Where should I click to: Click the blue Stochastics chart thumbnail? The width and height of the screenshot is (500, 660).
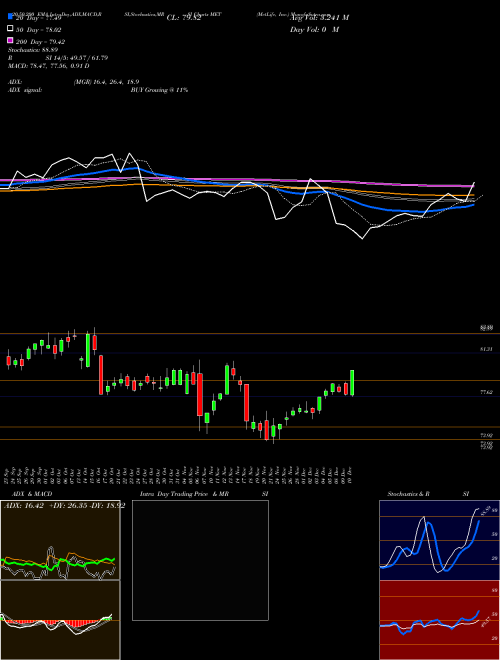pyautogui.click(x=439, y=540)
